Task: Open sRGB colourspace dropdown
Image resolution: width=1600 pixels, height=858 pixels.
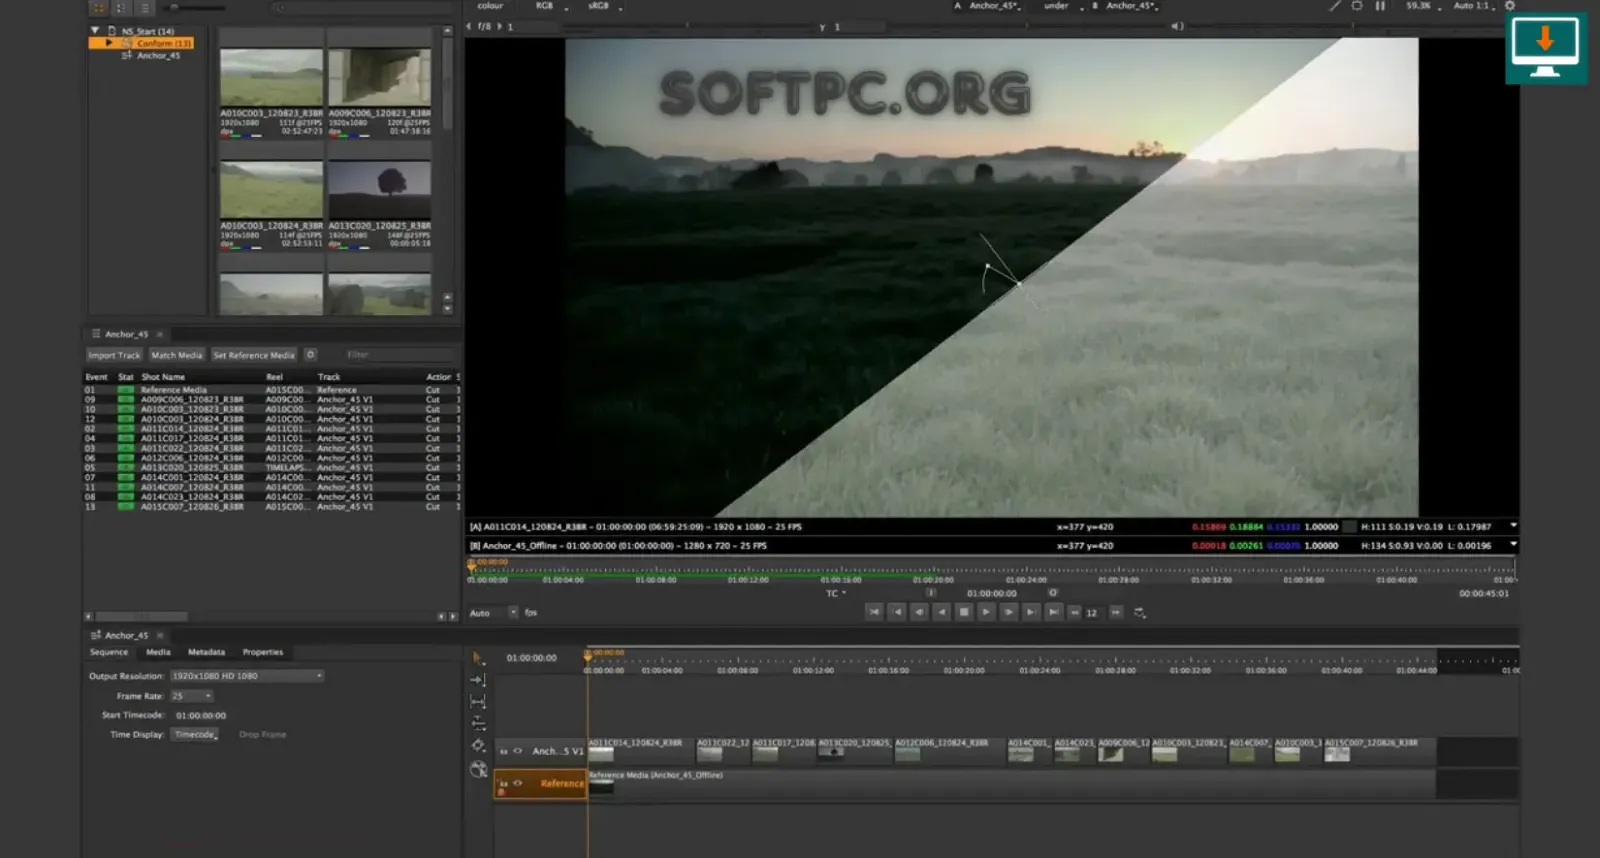Action: (603, 6)
